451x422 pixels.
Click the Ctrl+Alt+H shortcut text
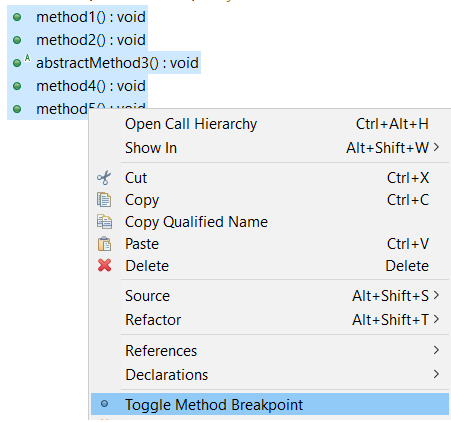tap(392, 124)
